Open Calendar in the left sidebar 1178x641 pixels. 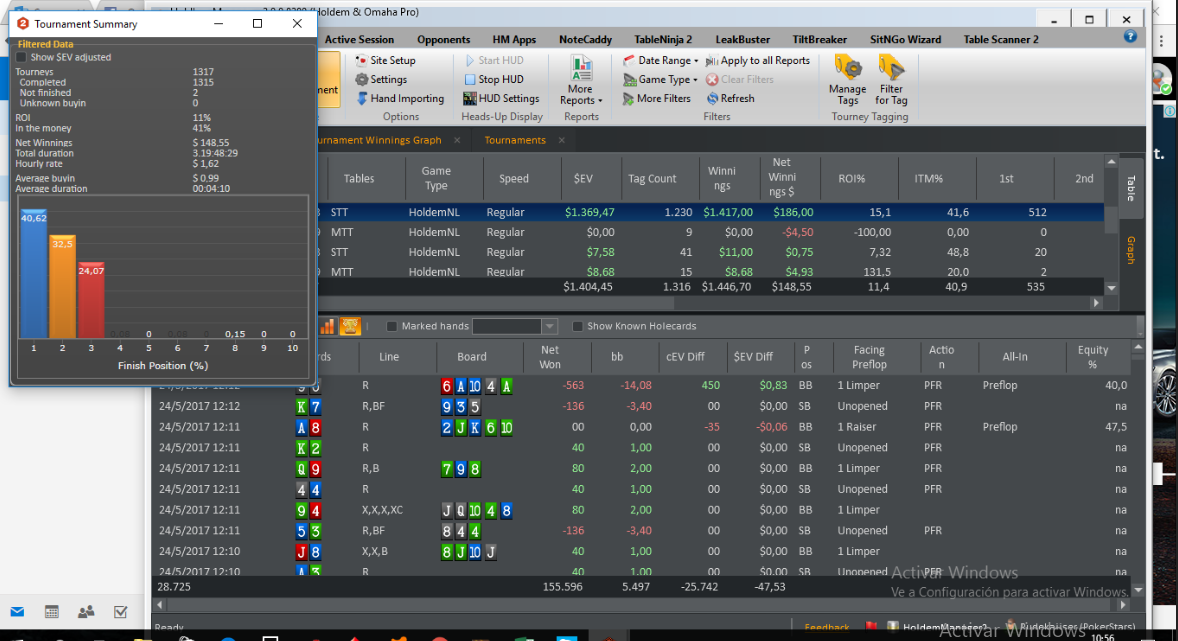tap(52, 612)
